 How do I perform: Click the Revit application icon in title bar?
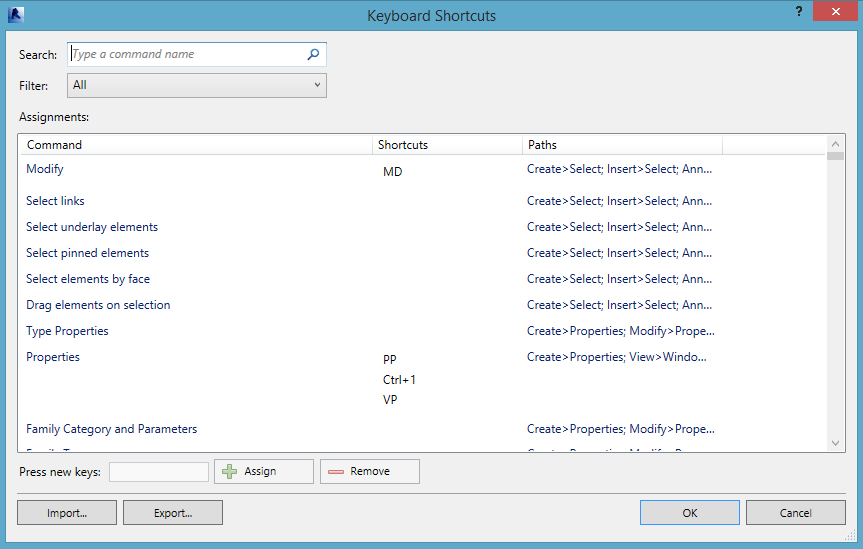15,14
